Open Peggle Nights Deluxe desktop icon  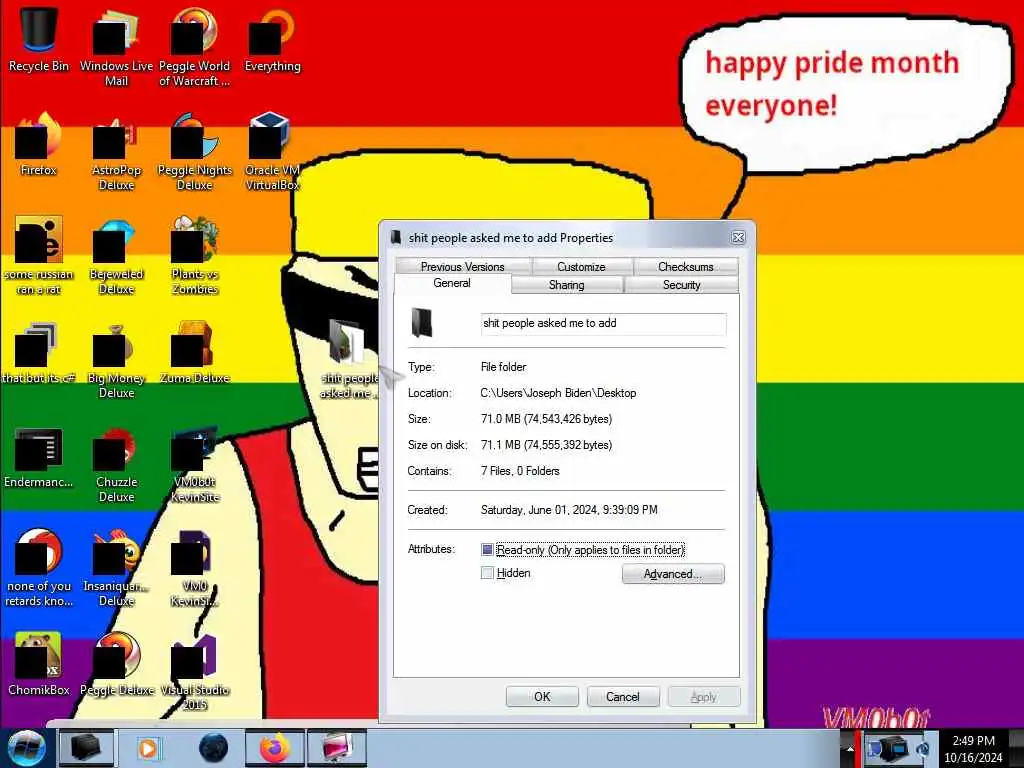point(195,150)
